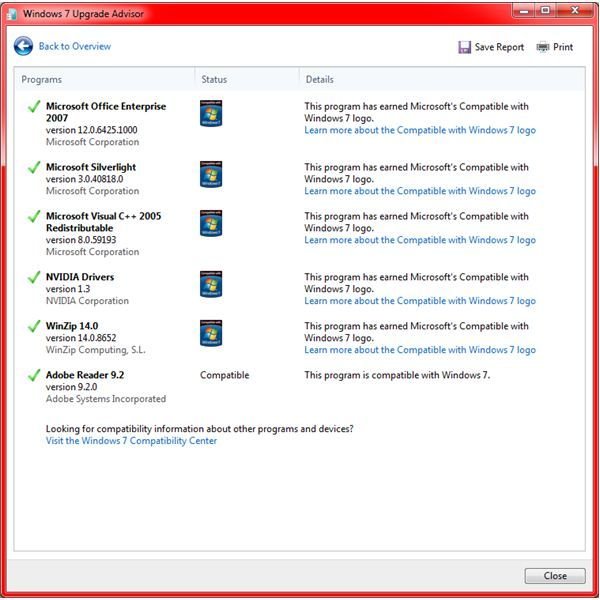Open the Back to Overview link
This screenshot has width=600, height=600.
[x=75, y=46]
